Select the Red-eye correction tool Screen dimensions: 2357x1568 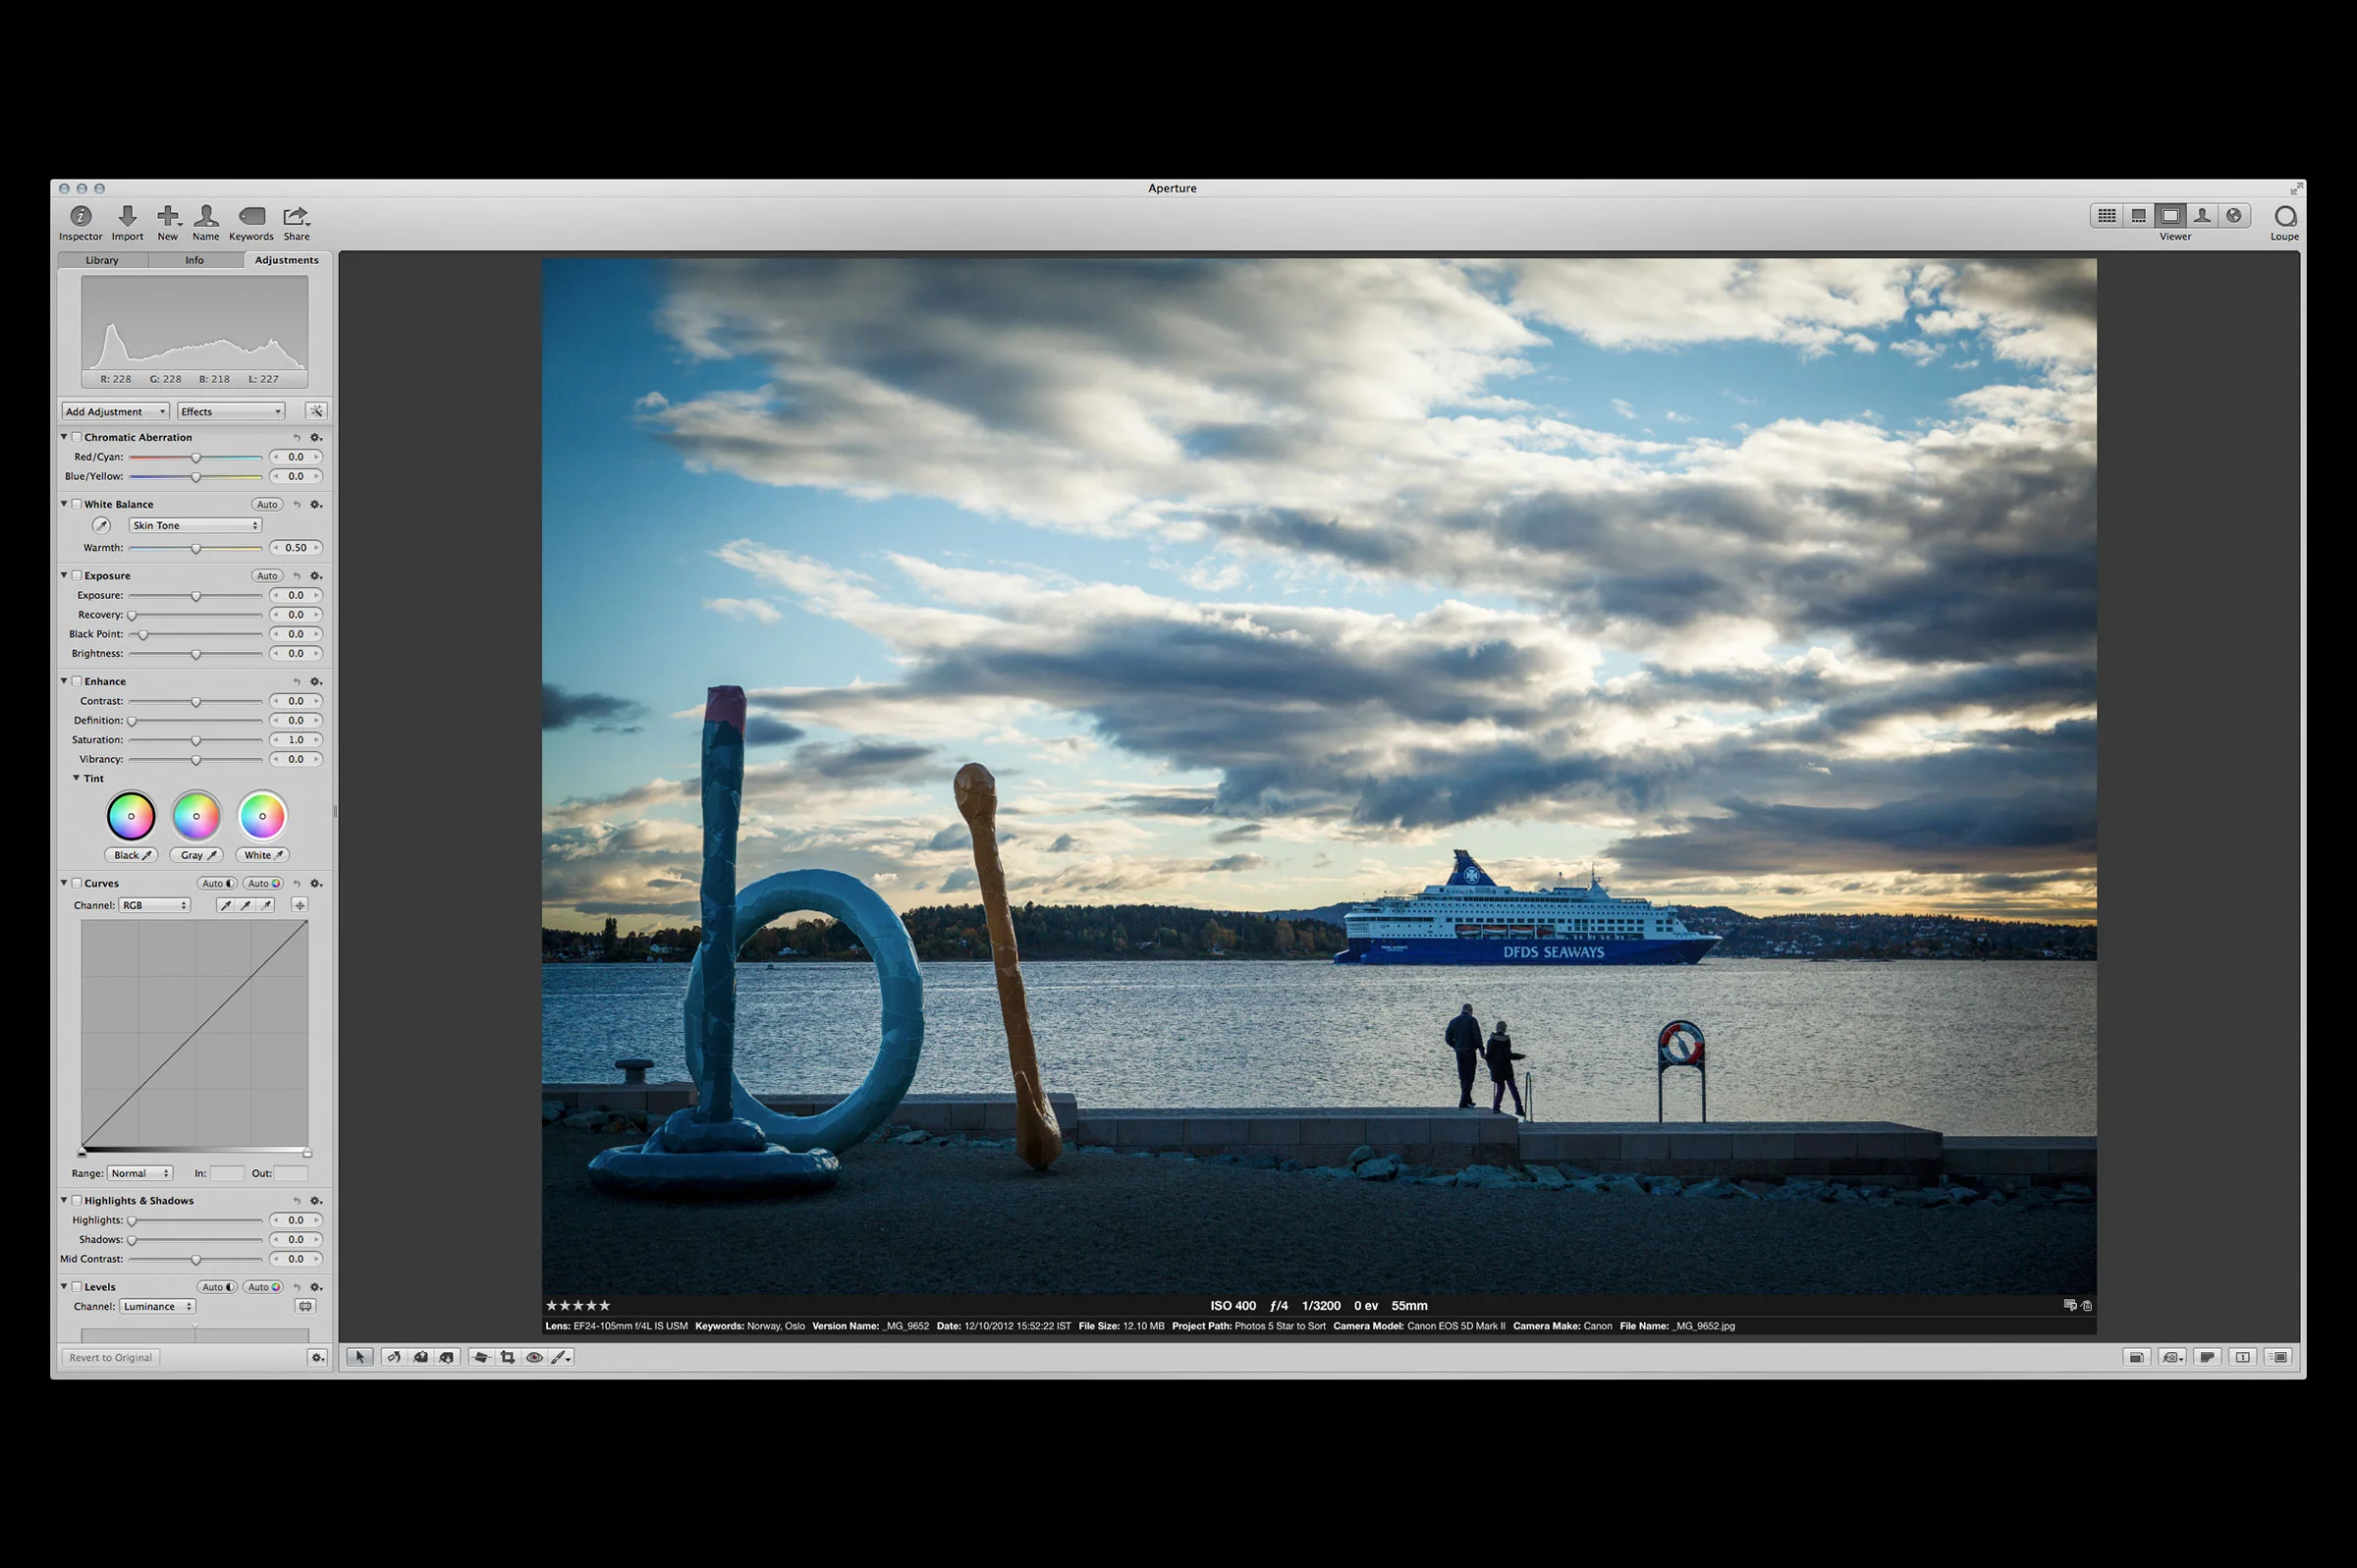[x=535, y=1357]
